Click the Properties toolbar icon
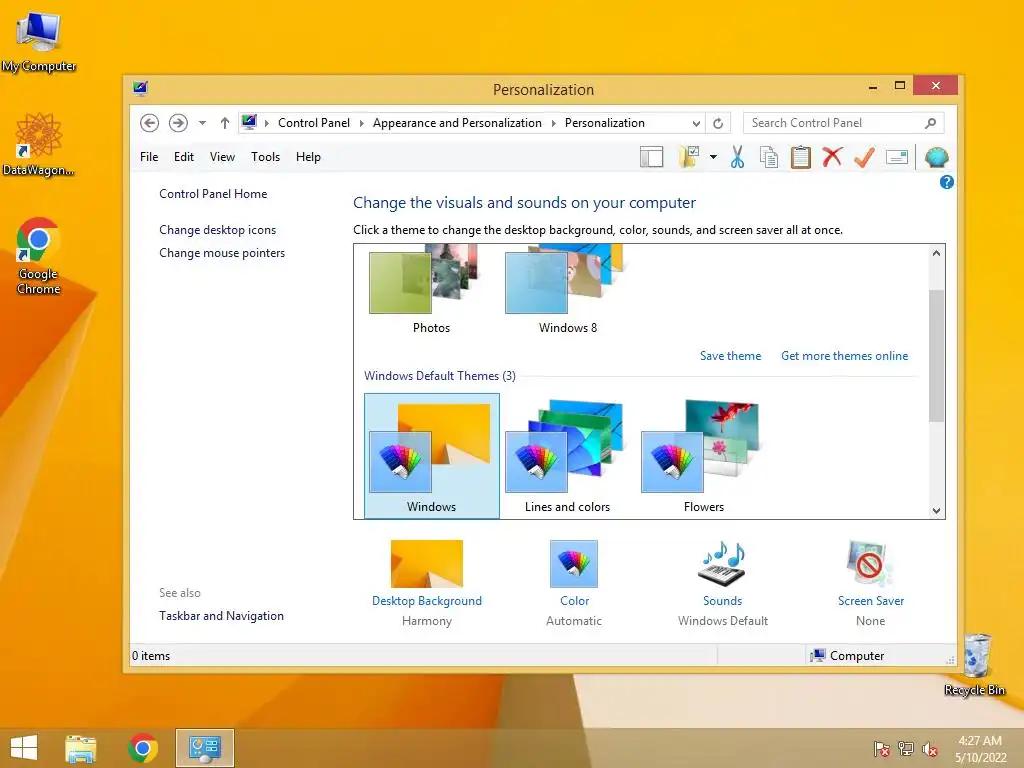The image size is (1024, 768). point(897,157)
